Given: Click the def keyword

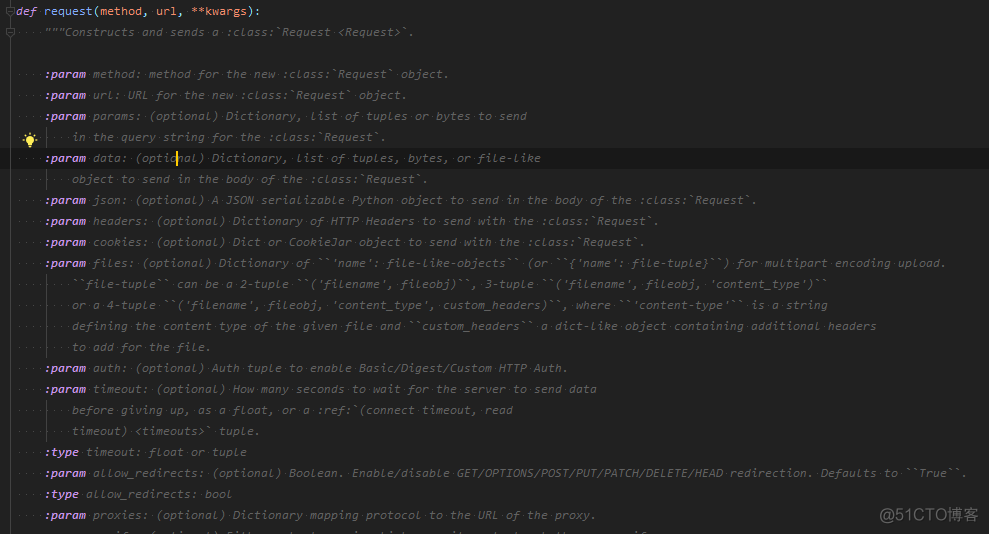Looking at the screenshot, I should (x=26, y=11).
